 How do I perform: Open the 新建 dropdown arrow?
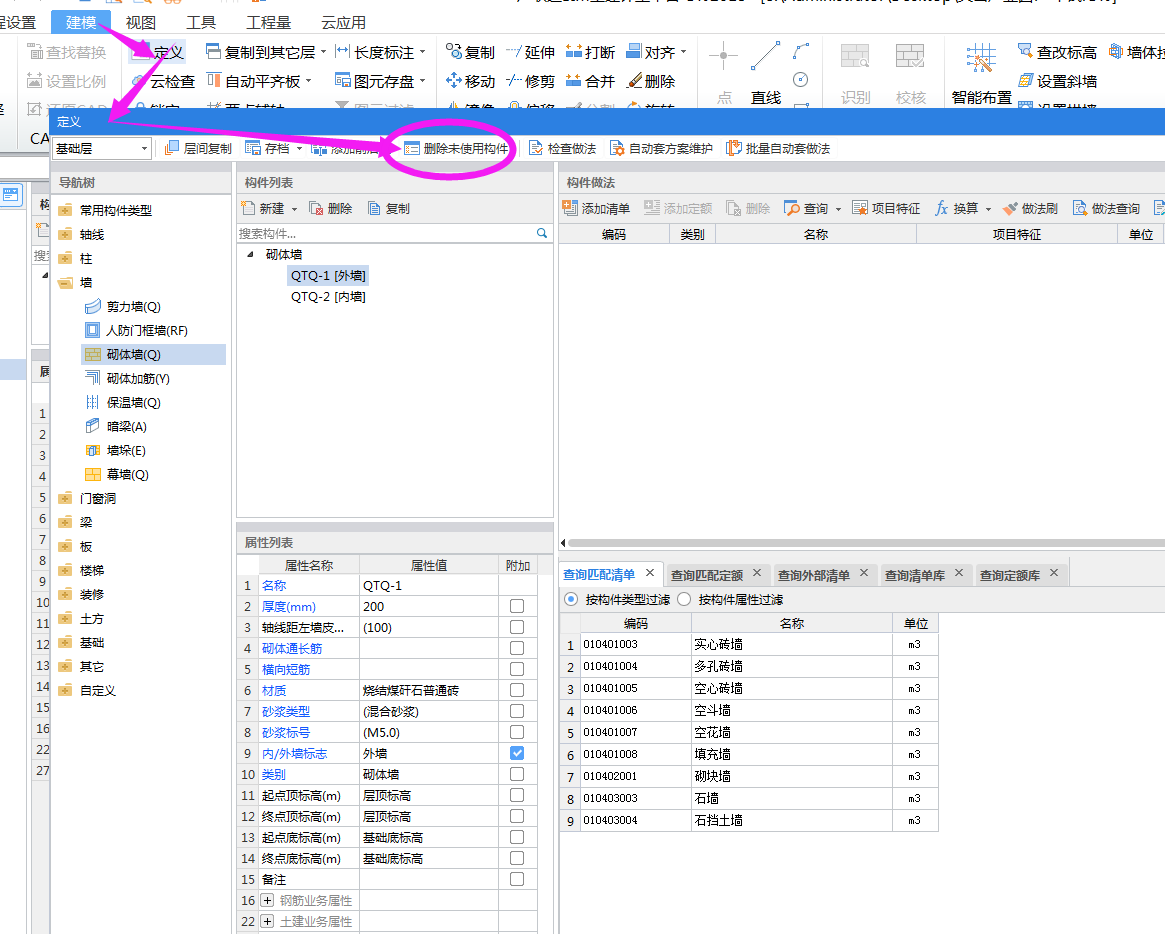pos(294,210)
